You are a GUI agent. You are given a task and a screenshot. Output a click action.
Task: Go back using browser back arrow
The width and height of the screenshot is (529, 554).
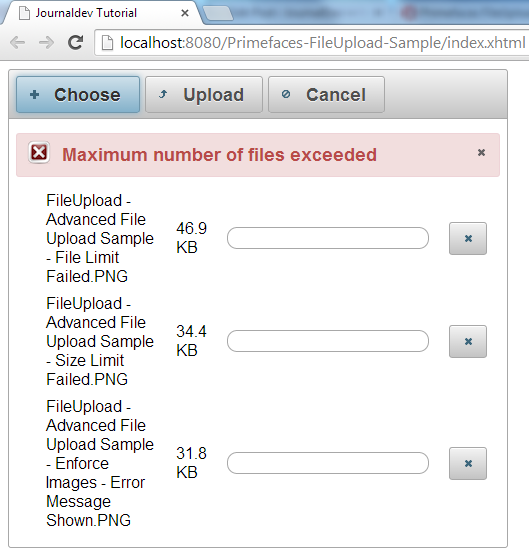pos(18,43)
